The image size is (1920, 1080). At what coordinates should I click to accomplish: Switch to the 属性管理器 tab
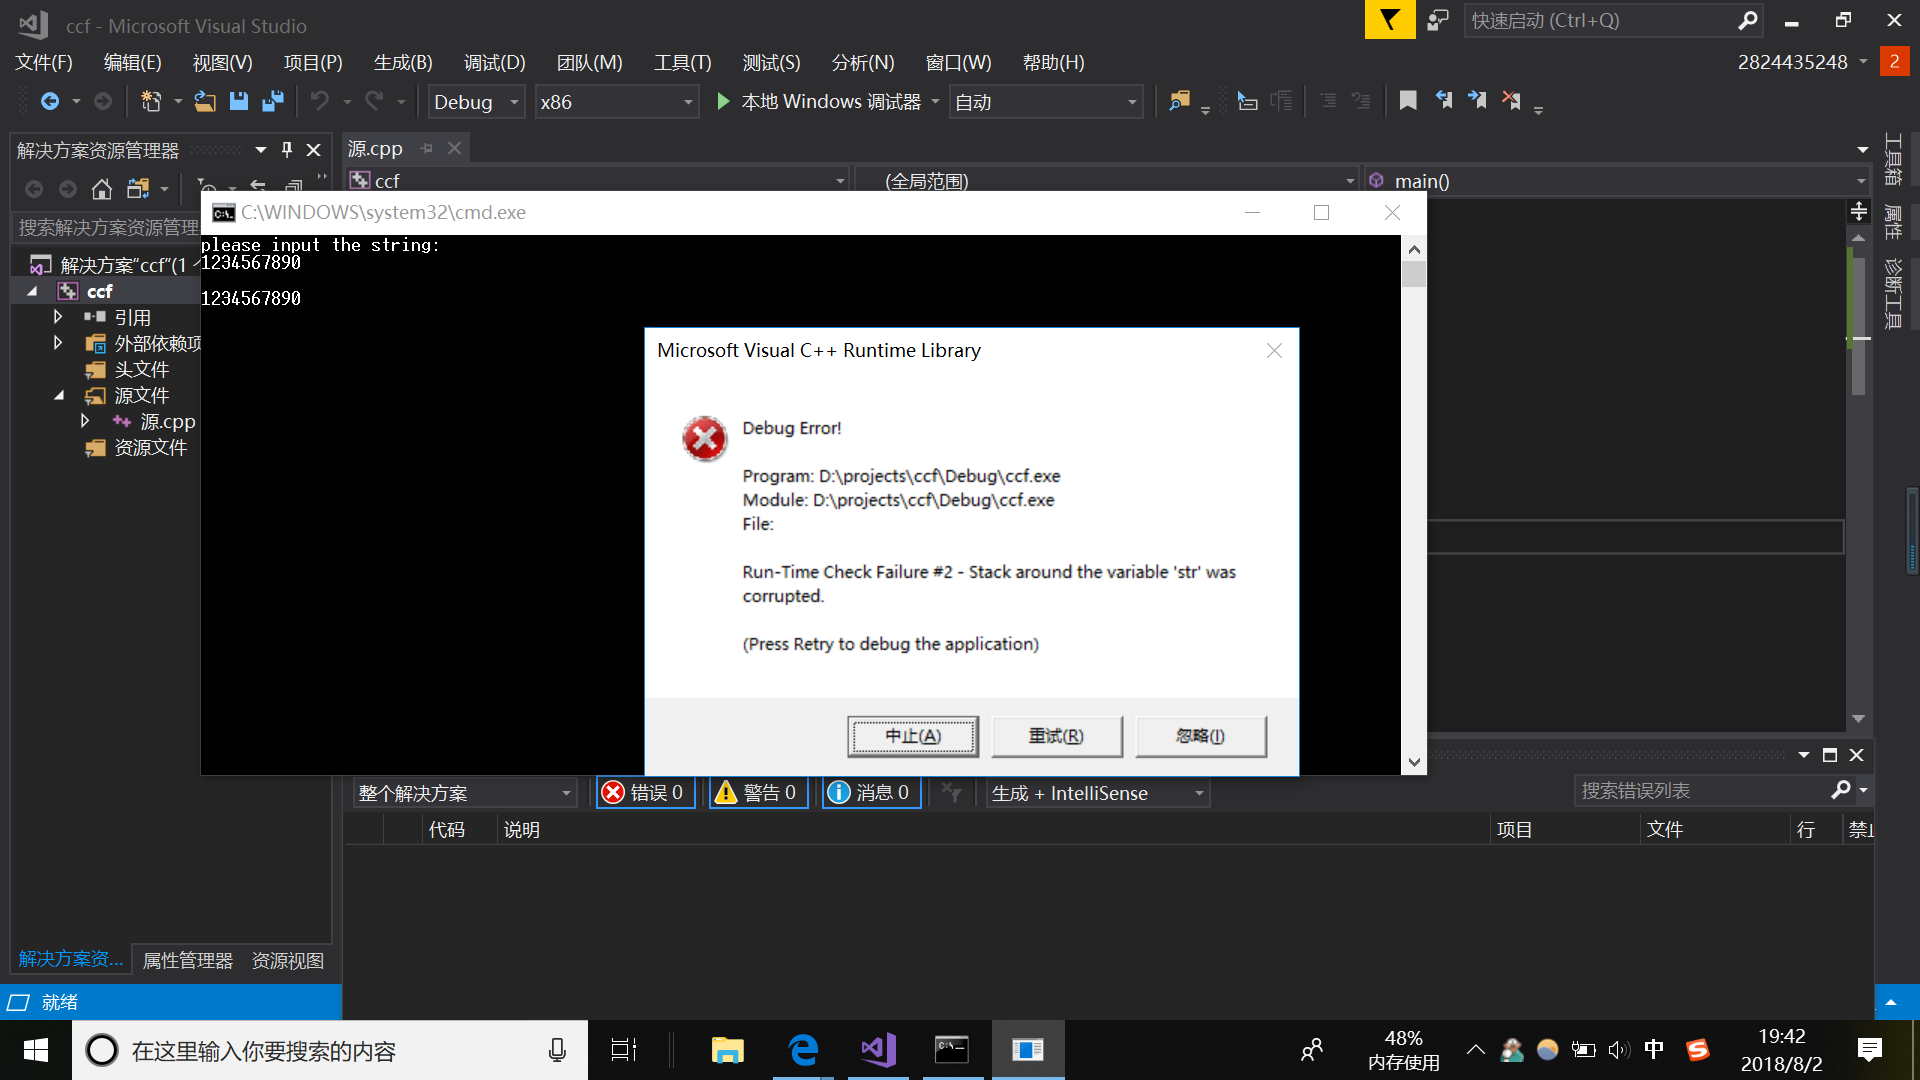point(187,960)
